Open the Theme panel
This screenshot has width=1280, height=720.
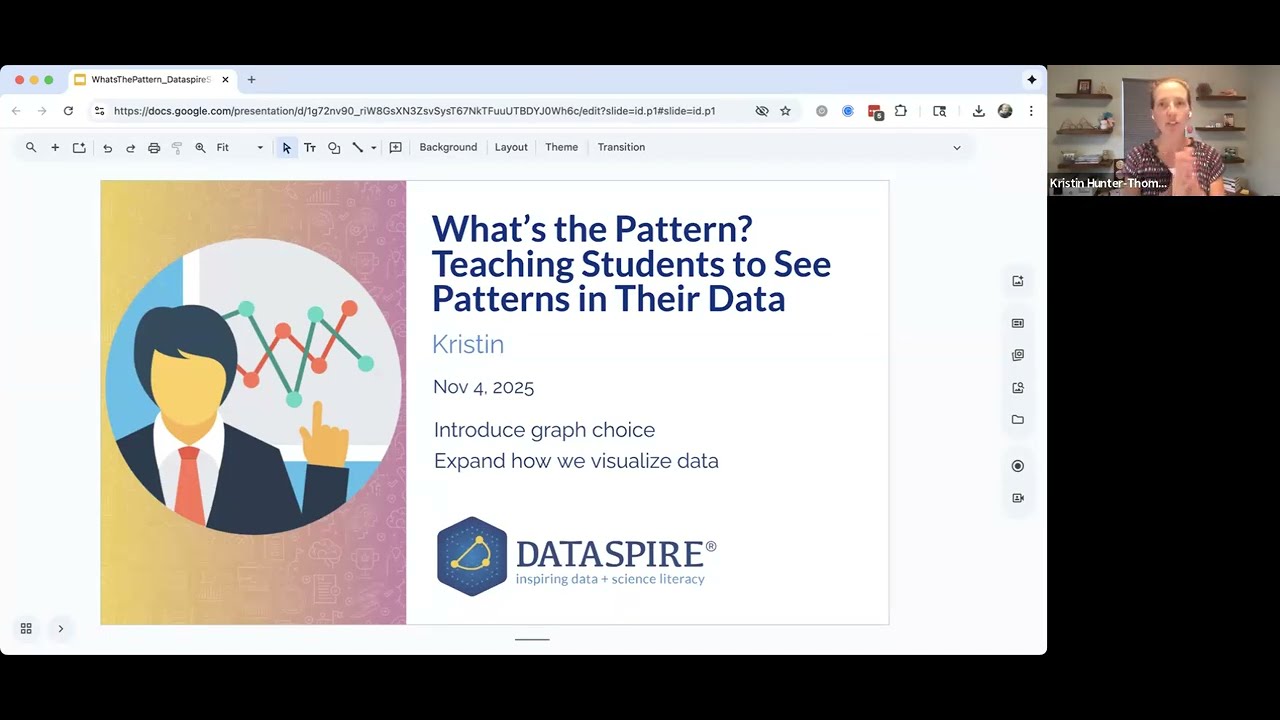(561, 147)
